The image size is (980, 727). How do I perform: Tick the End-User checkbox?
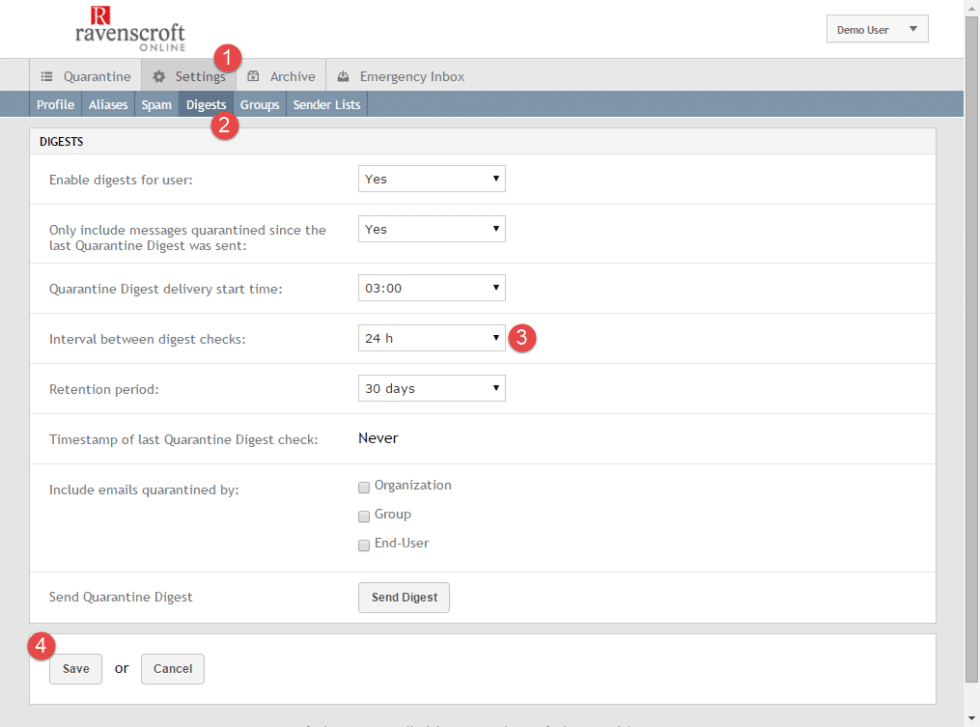tap(364, 544)
